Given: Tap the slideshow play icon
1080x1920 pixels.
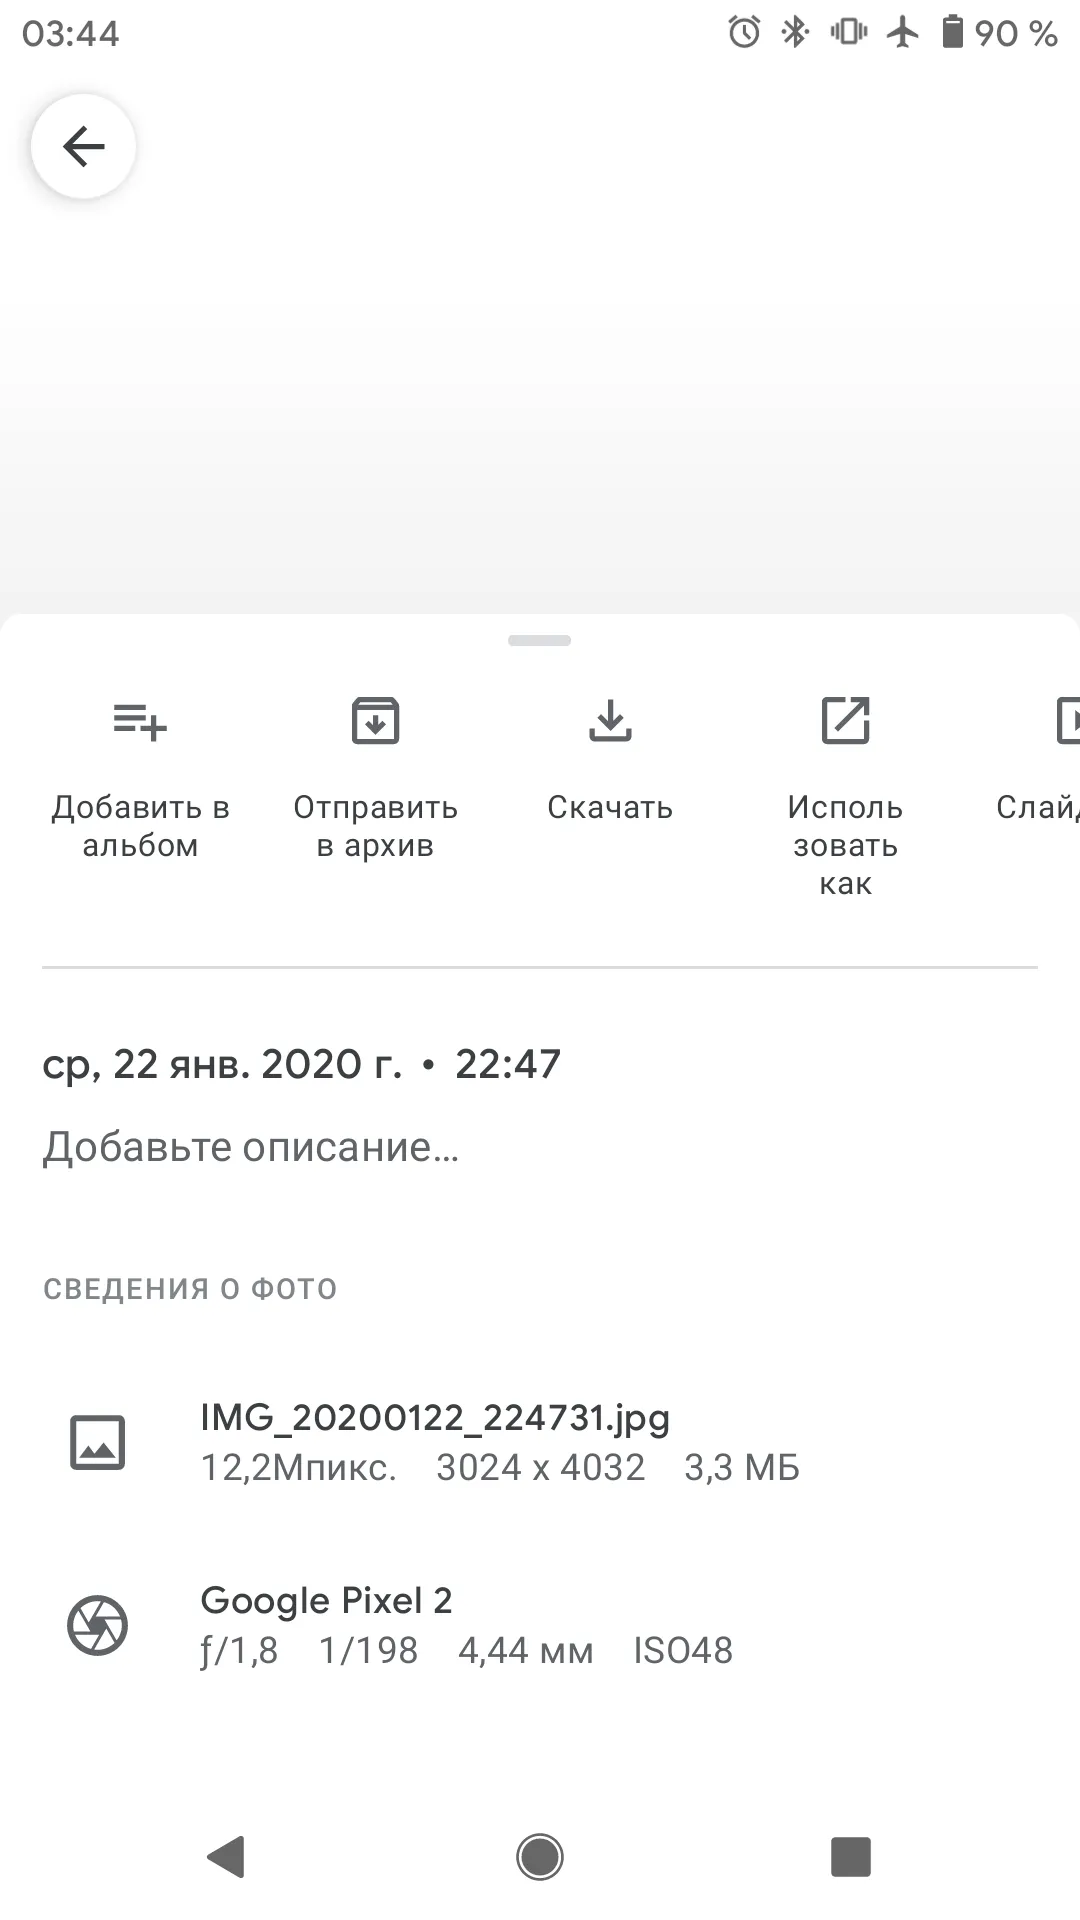Looking at the screenshot, I should pyautogui.click(x=1068, y=721).
